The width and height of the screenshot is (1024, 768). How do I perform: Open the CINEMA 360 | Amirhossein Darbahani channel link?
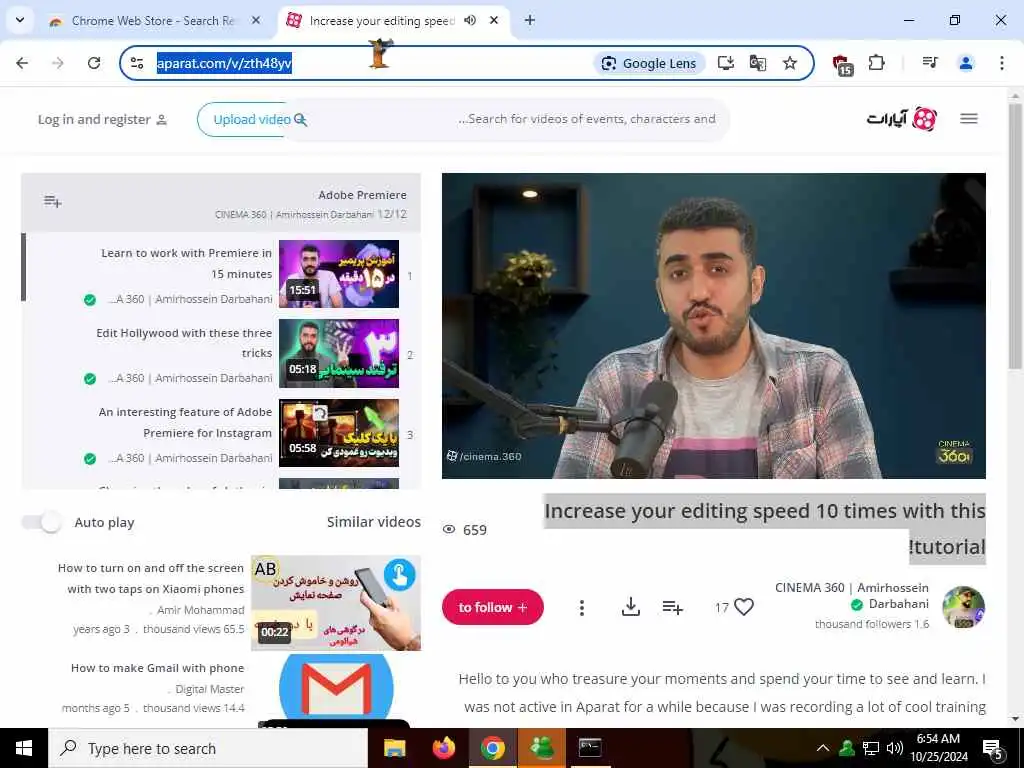(x=852, y=596)
